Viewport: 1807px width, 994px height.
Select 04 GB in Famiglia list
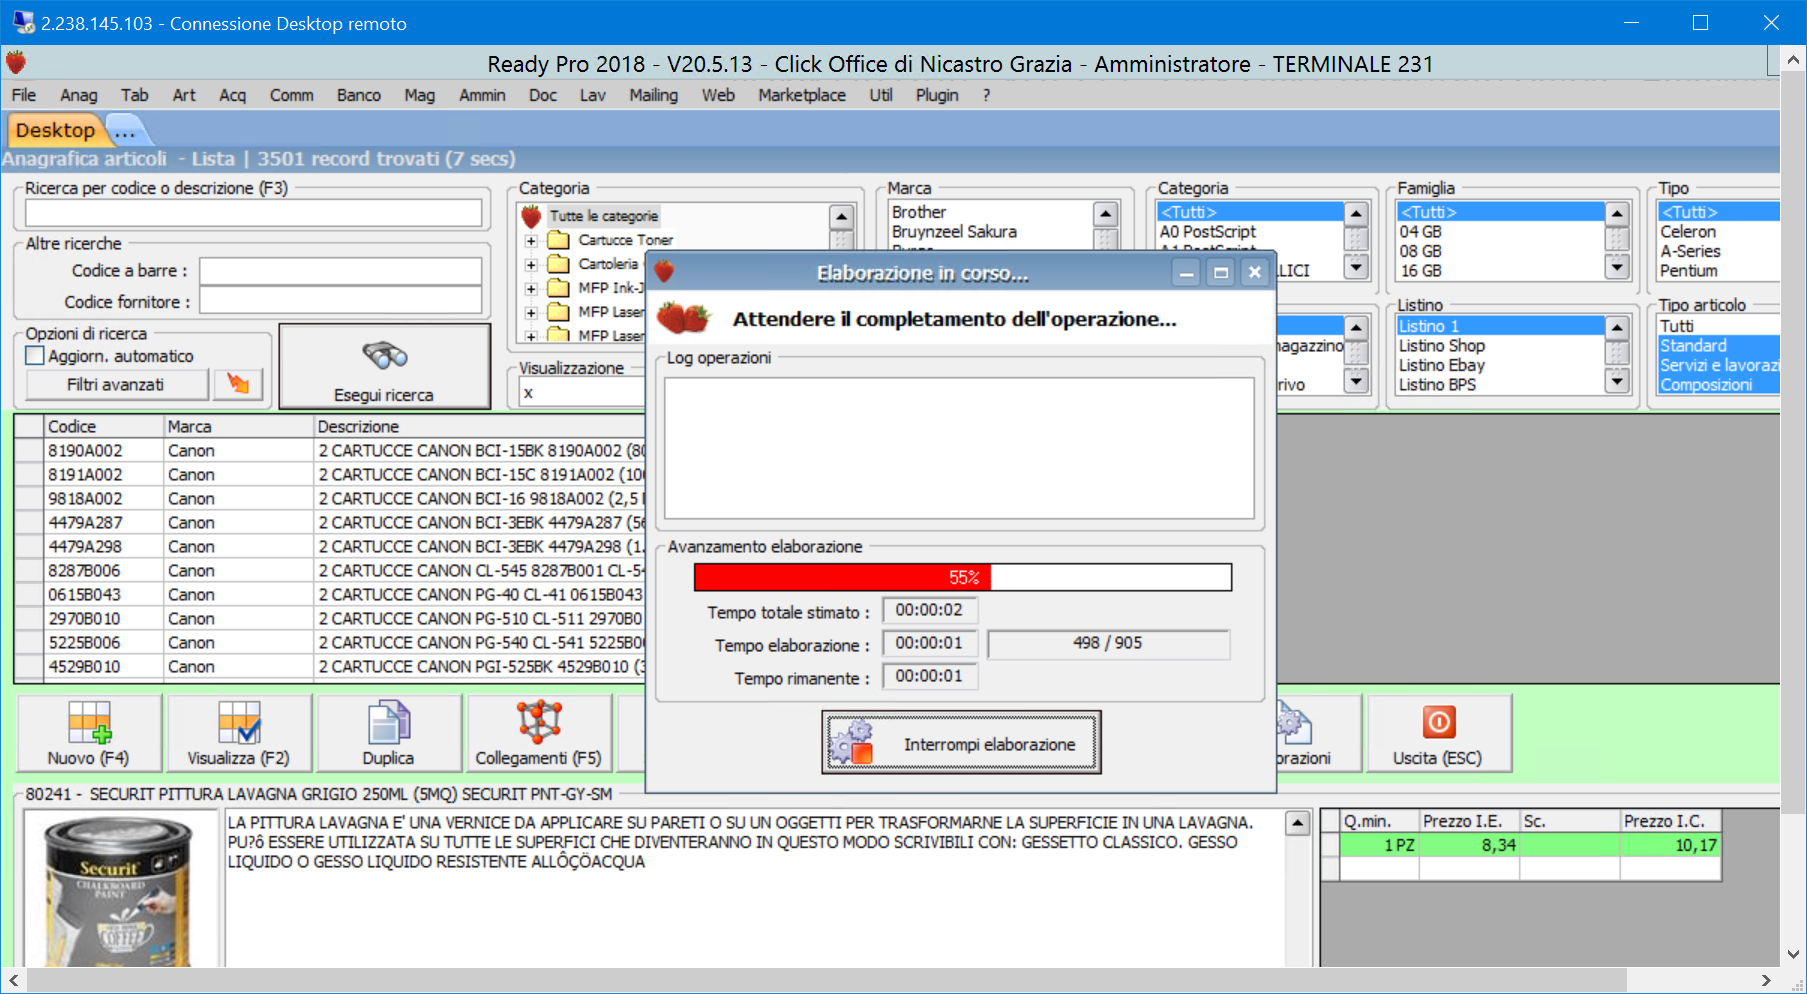(x=1420, y=232)
